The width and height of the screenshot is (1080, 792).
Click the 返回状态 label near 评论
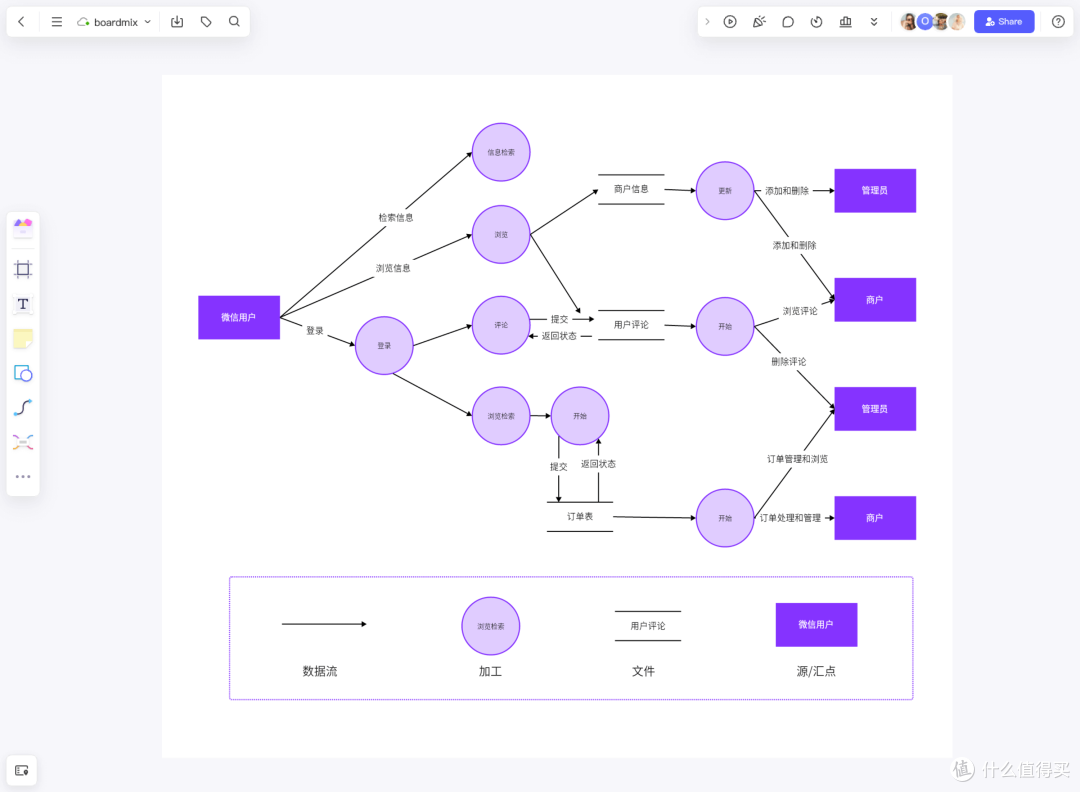[x=559, y=336]
